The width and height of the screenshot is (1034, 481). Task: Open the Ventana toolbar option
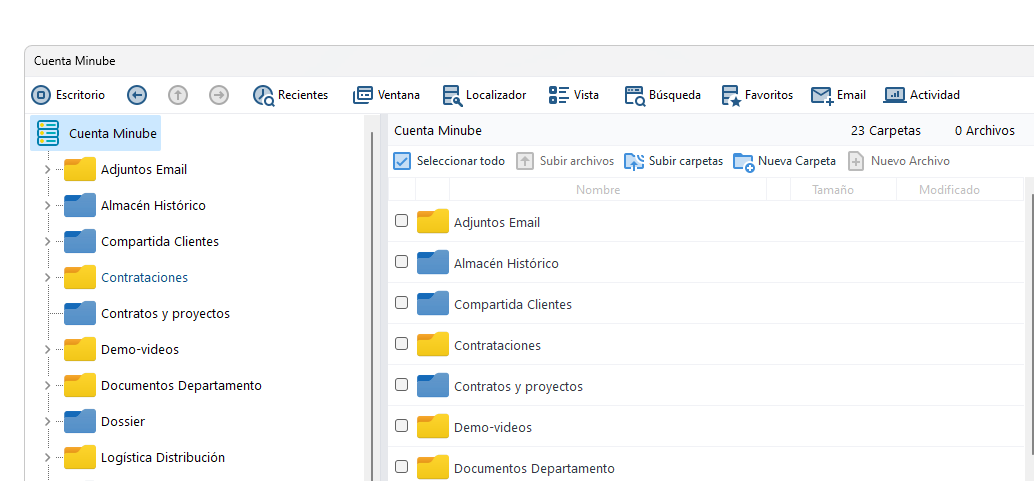pos(386,95)
